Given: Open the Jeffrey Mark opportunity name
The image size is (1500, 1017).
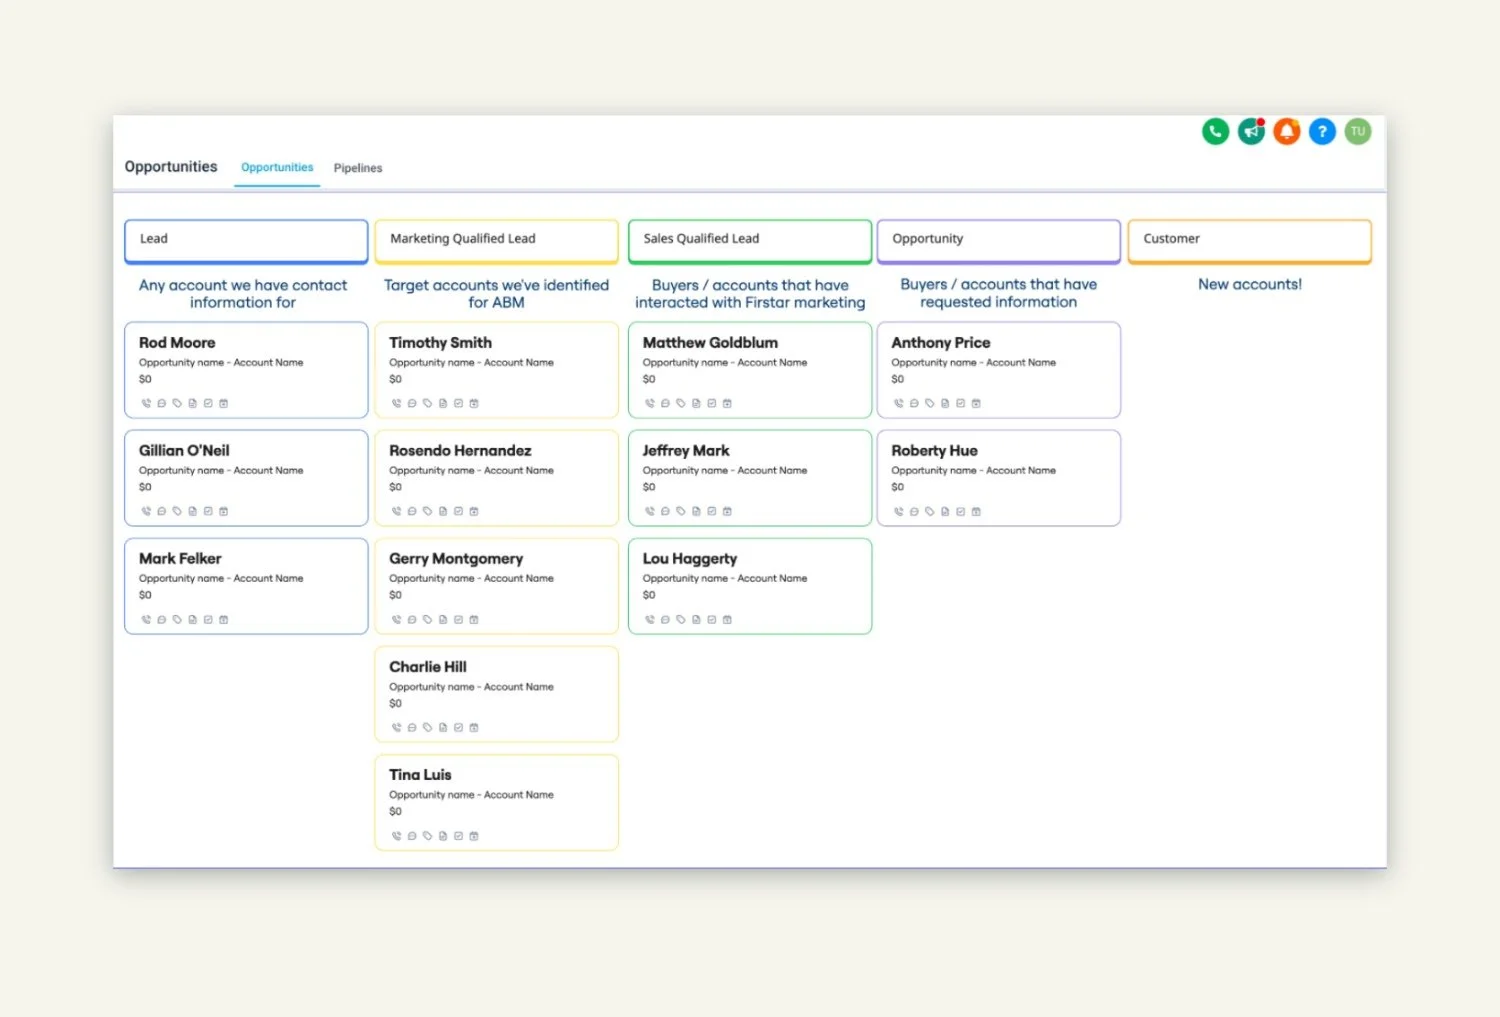Looking at the screenshot, I should click(x=686, y=450).
